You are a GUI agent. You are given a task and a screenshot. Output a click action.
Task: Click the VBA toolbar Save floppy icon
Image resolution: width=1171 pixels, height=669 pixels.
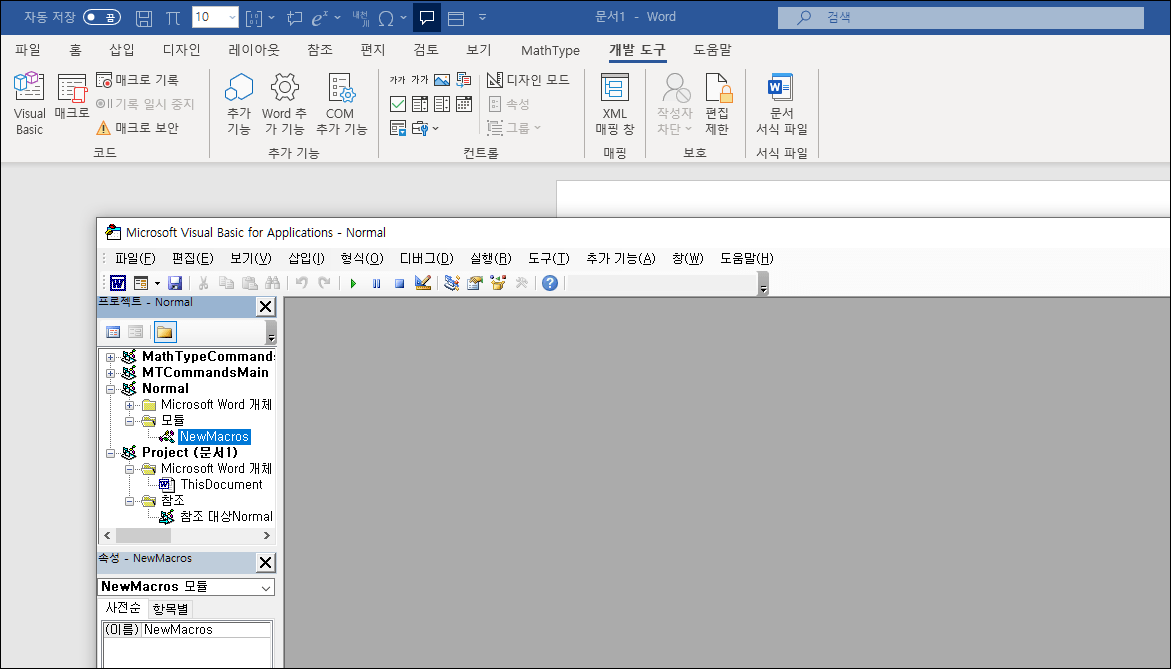pos(175,283)
